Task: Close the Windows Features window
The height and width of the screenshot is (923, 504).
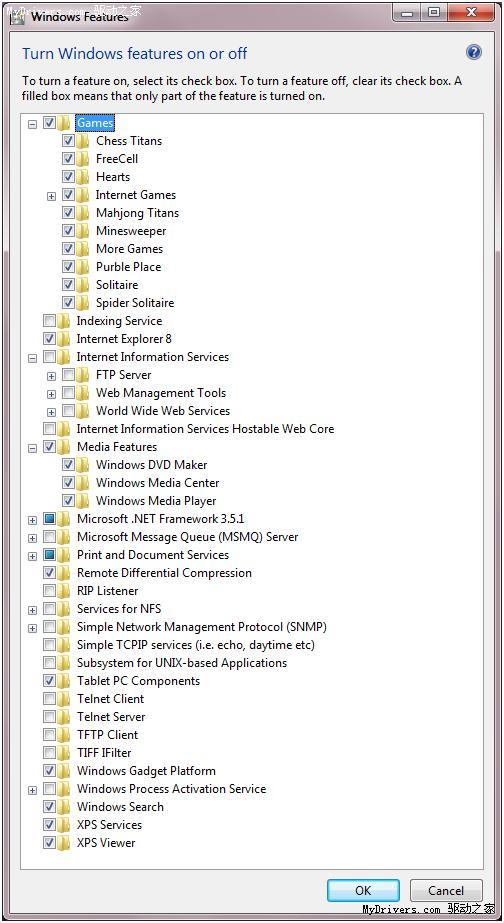Action: [x=471, y=12]
